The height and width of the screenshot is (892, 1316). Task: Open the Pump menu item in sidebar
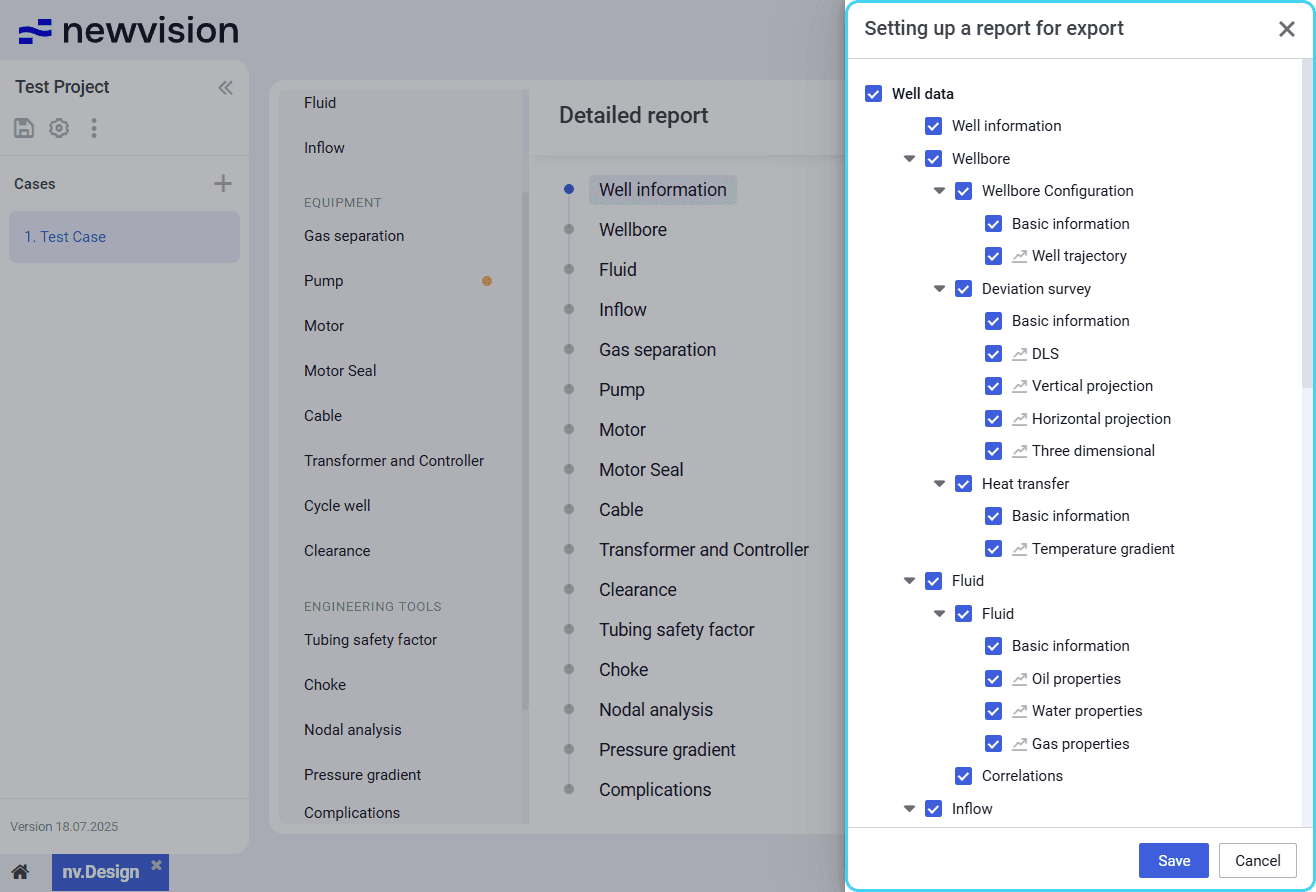[x=324, y=281]
